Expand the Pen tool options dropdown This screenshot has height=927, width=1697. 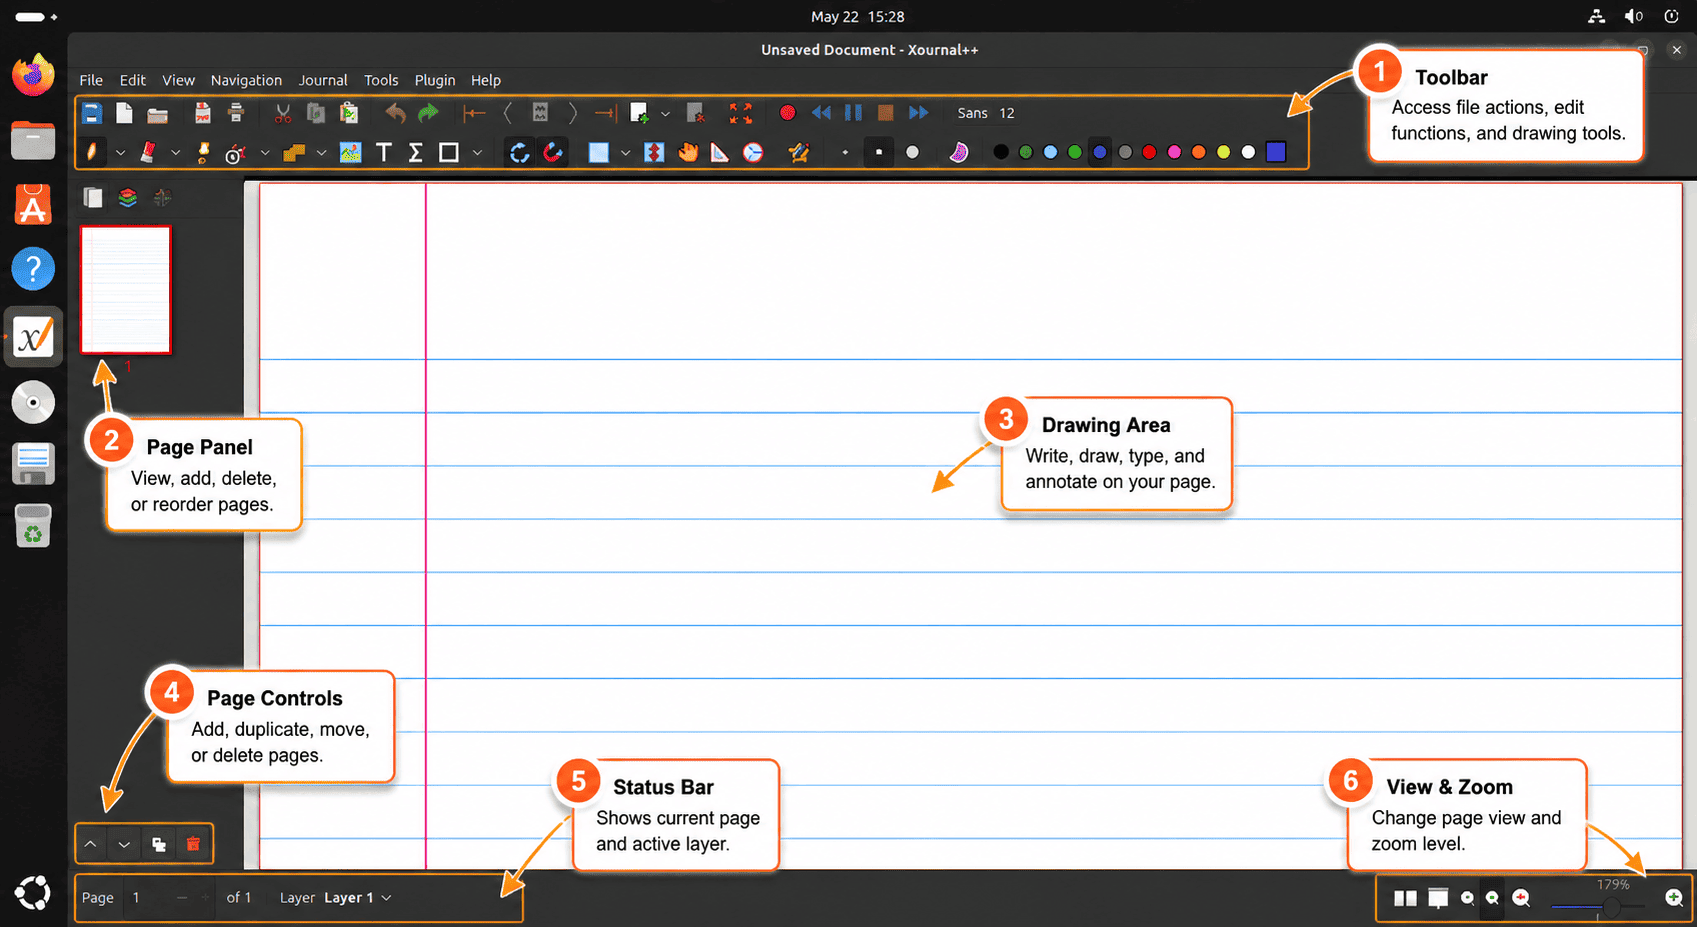click(120, 153)
